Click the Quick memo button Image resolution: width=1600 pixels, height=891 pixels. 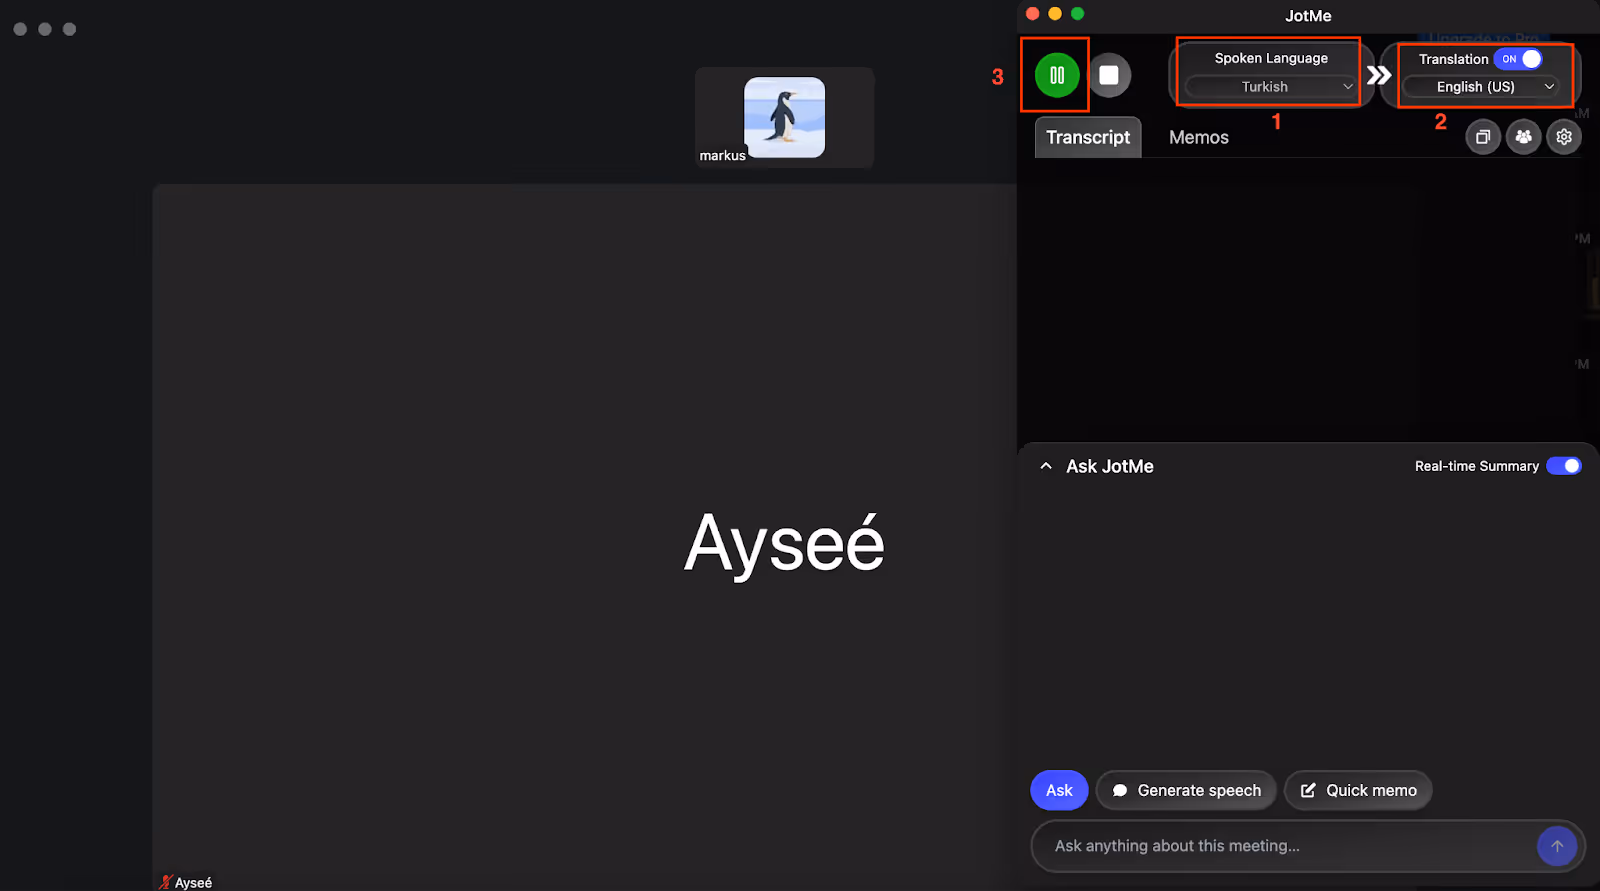tap(1358, 790)
